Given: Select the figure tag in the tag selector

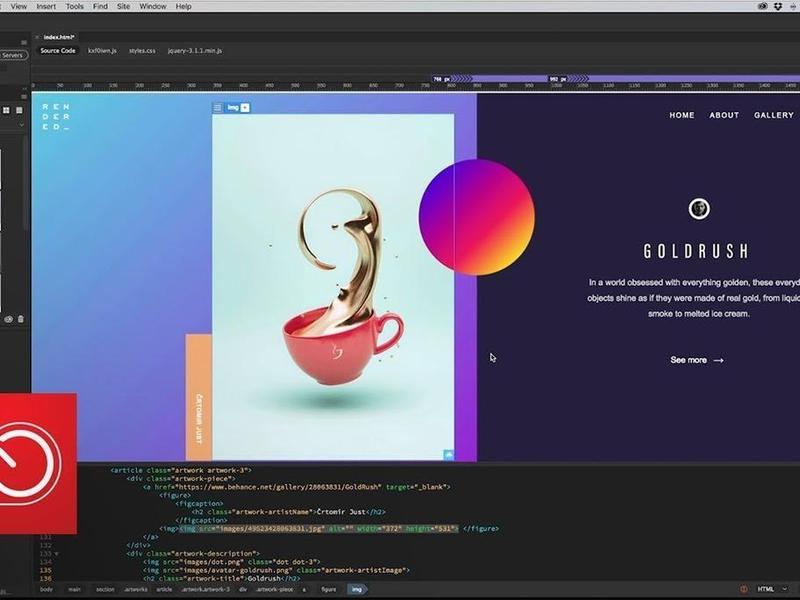Looking at the screenshot, I should pos(329,589).
